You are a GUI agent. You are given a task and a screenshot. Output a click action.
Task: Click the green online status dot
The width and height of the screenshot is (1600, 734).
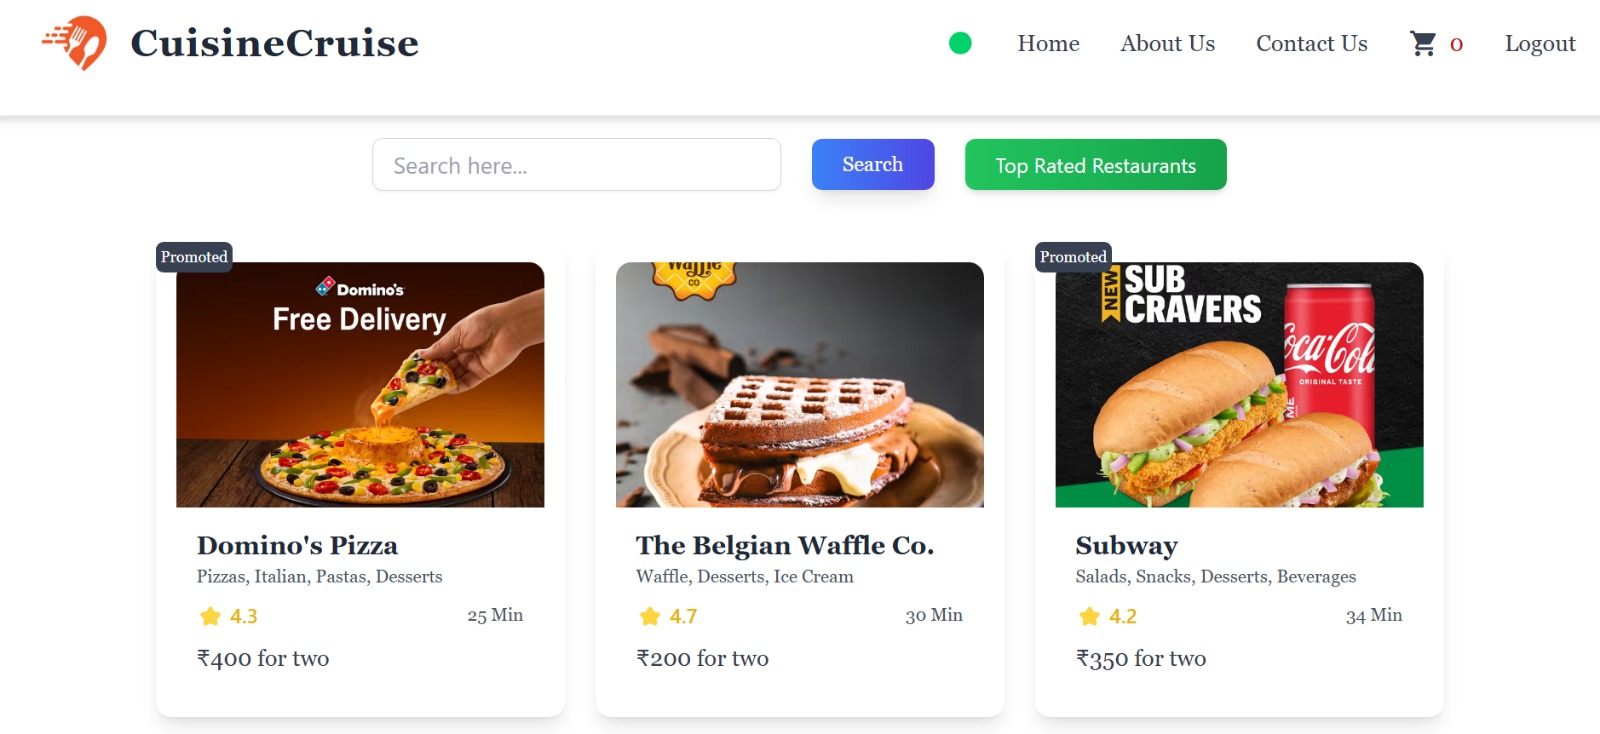[x=960, y=43]
